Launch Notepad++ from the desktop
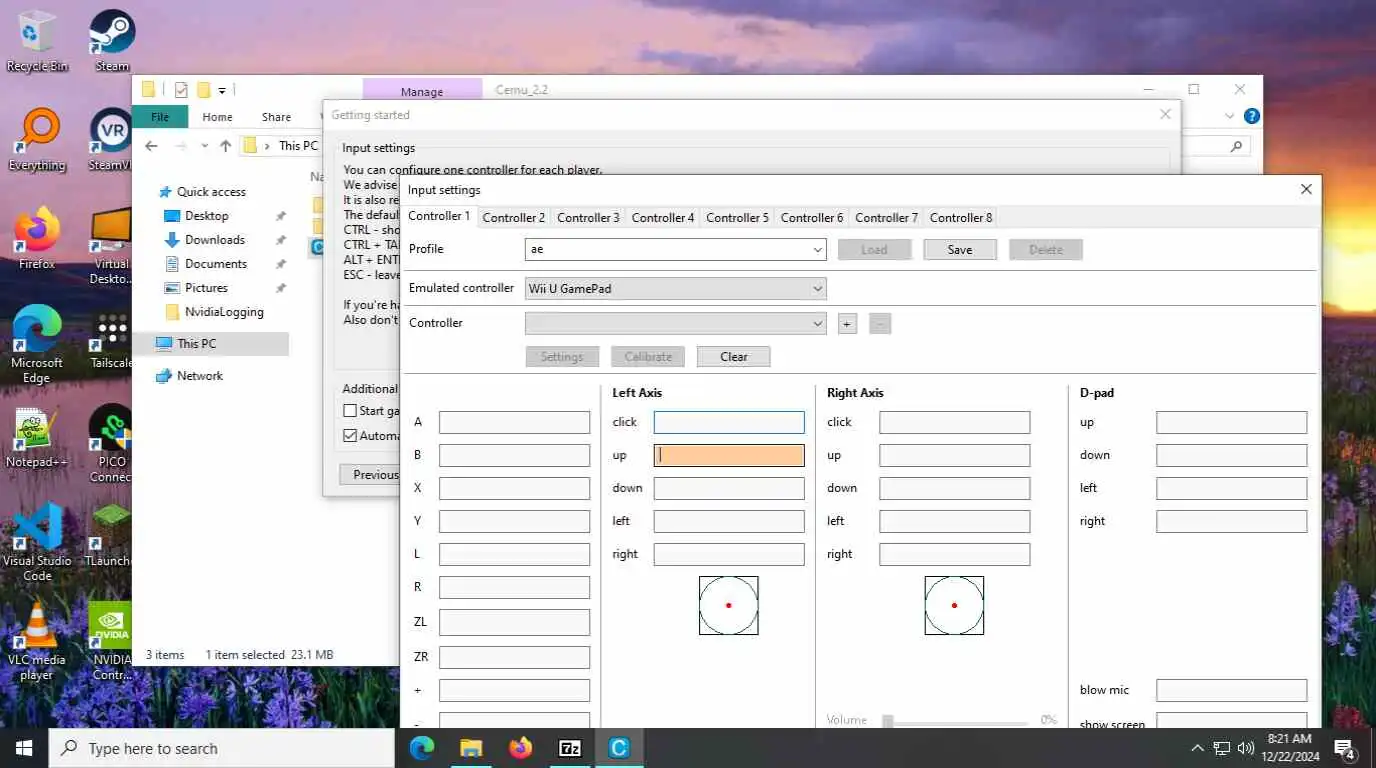This screenshot has height=768, width=1376. pos(37,436)
